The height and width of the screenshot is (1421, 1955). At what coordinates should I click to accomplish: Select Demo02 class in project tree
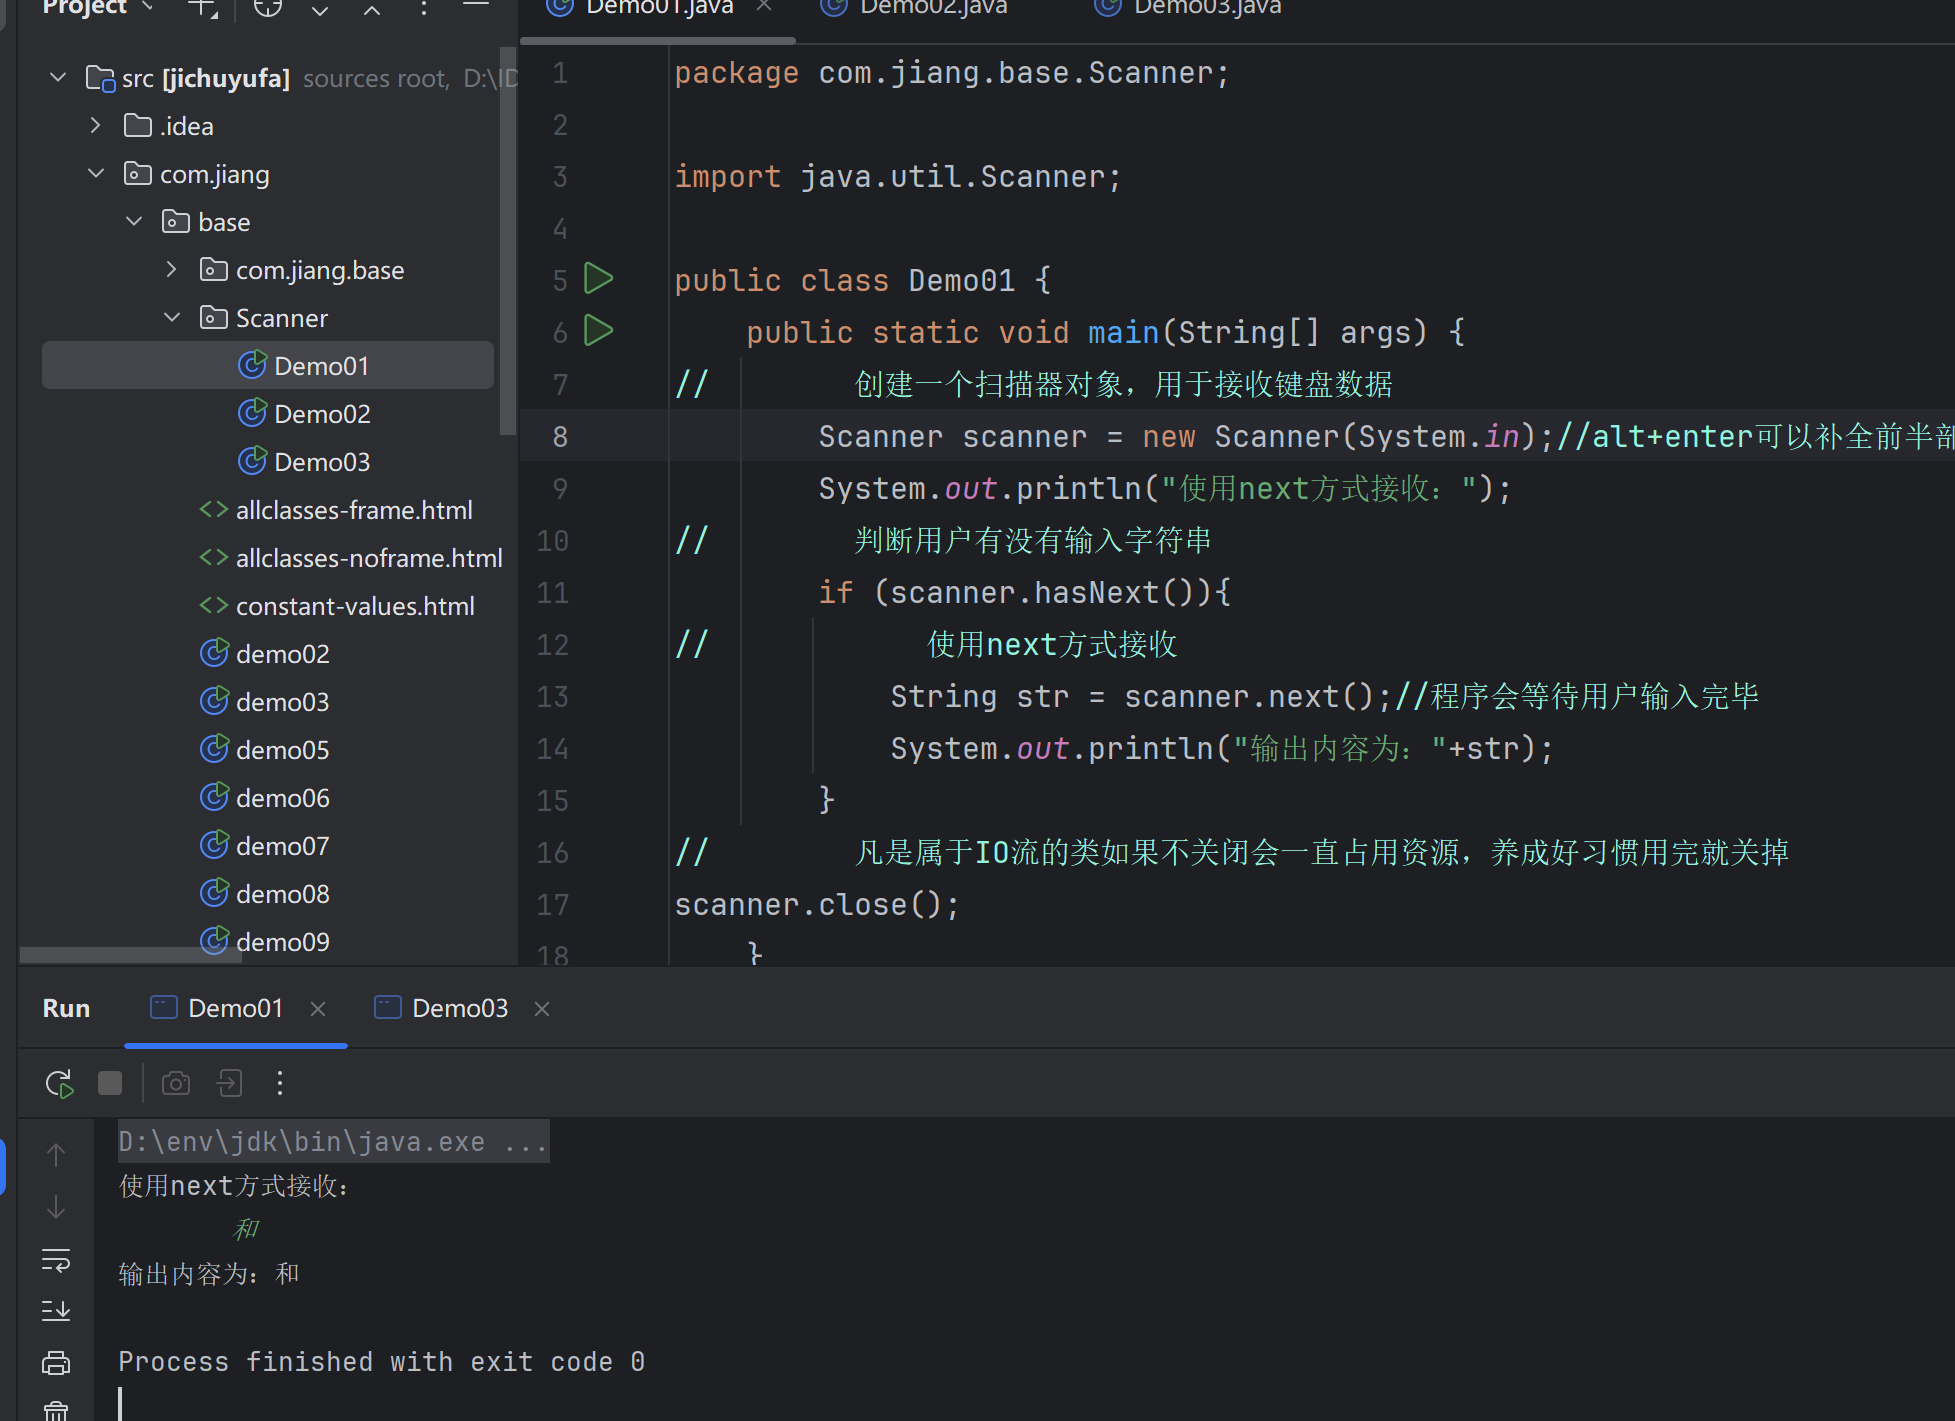point(321,414)
